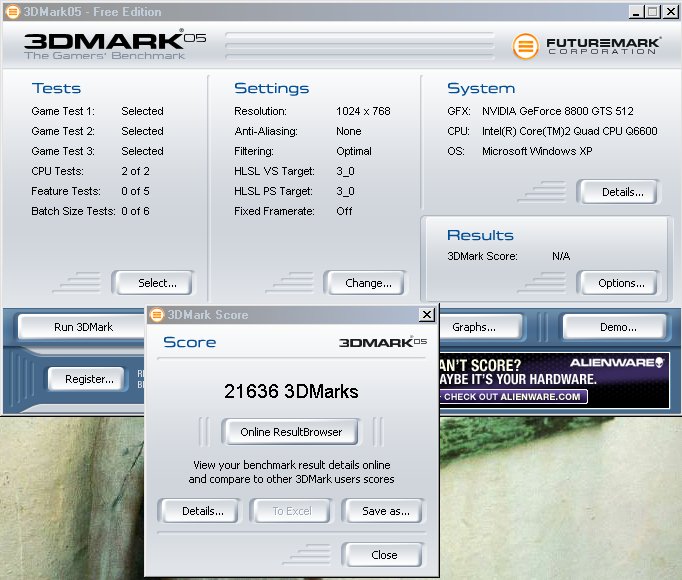Click the Filtering value Optimal
This screenshot has height=580, width=682.
(x=354, y=151)
